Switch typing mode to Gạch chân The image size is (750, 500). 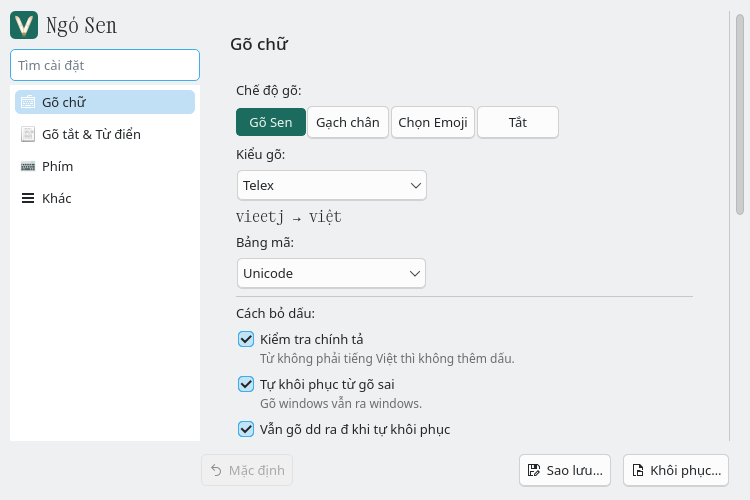(x=348, y=122)
